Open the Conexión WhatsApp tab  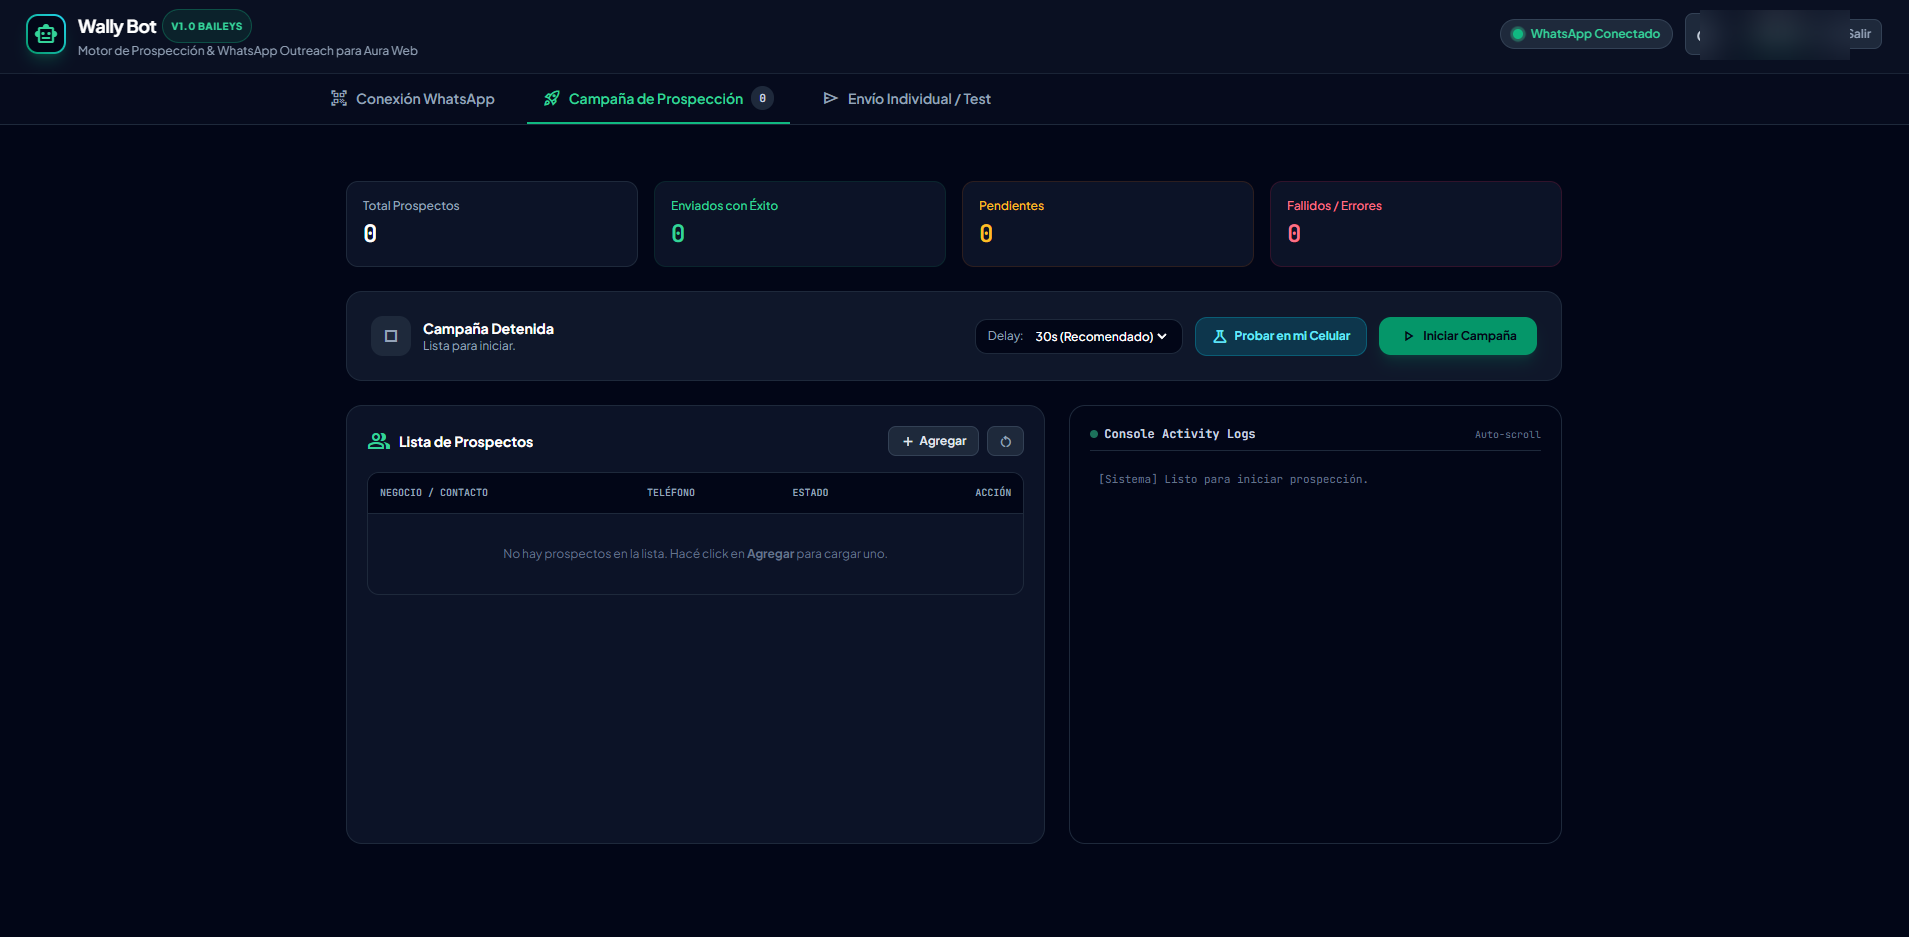(x=412, y=98)
